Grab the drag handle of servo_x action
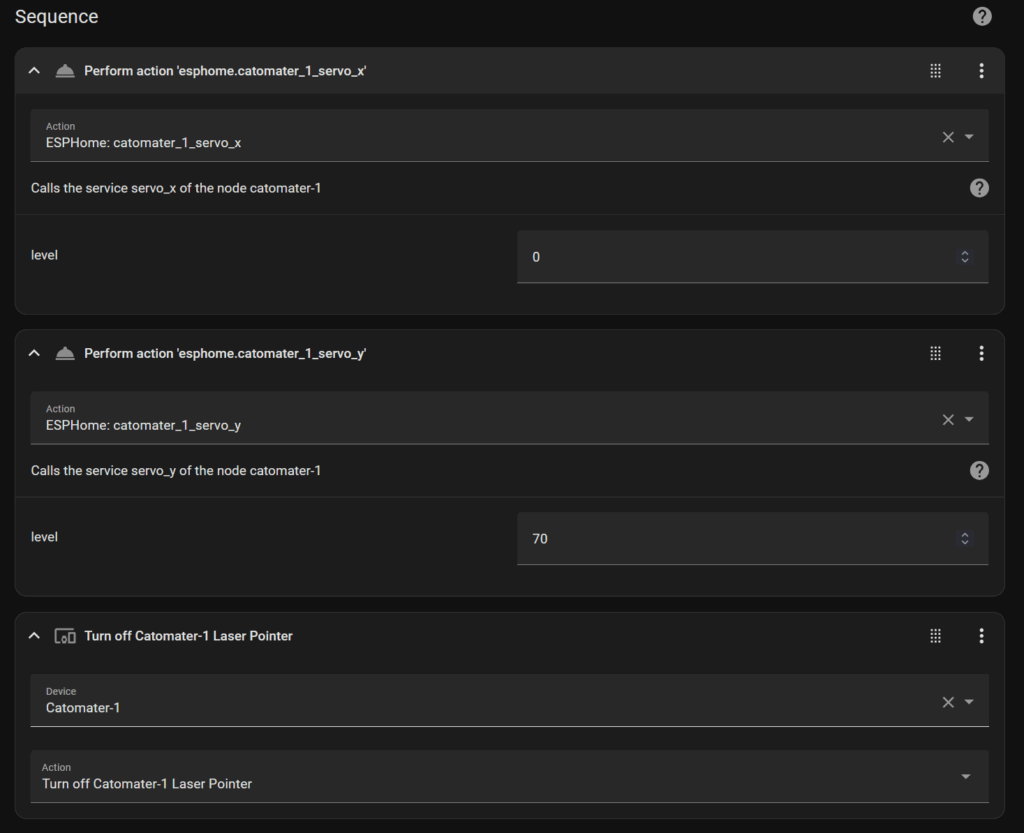Screen dimensions: 1024x833 pos(935,71)
